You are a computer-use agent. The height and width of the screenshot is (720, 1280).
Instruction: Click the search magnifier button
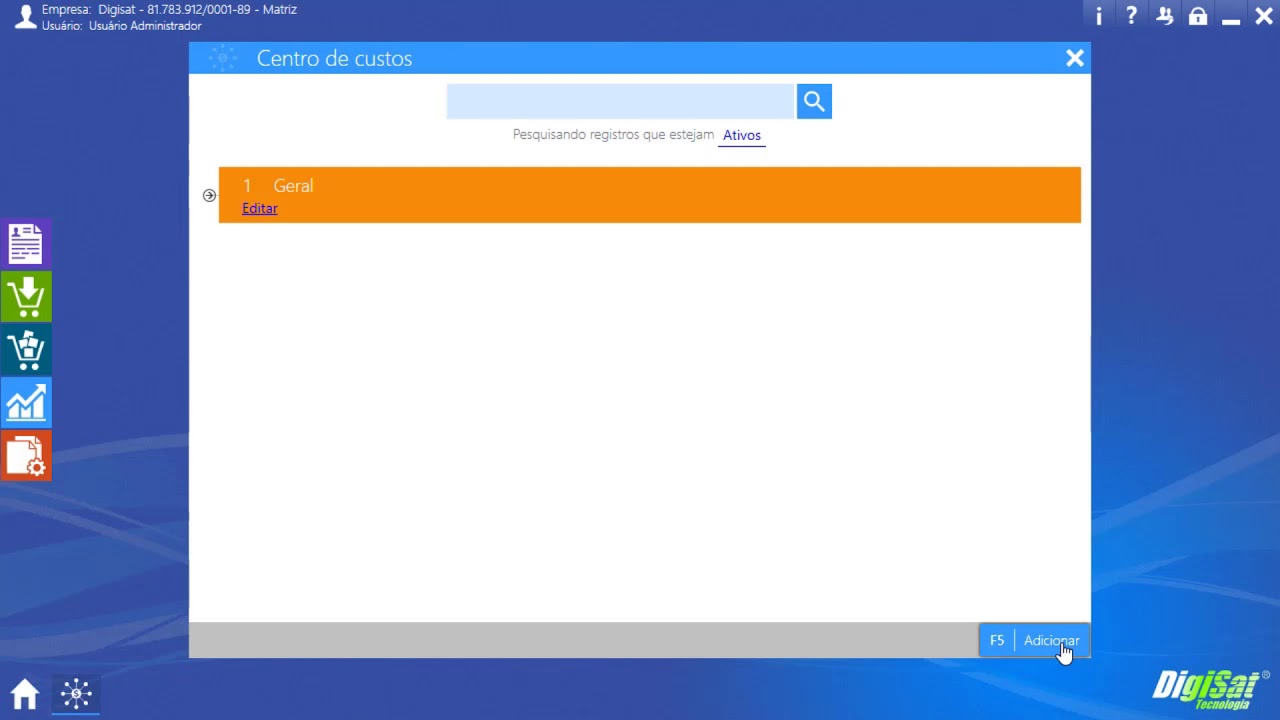[814, 101]
